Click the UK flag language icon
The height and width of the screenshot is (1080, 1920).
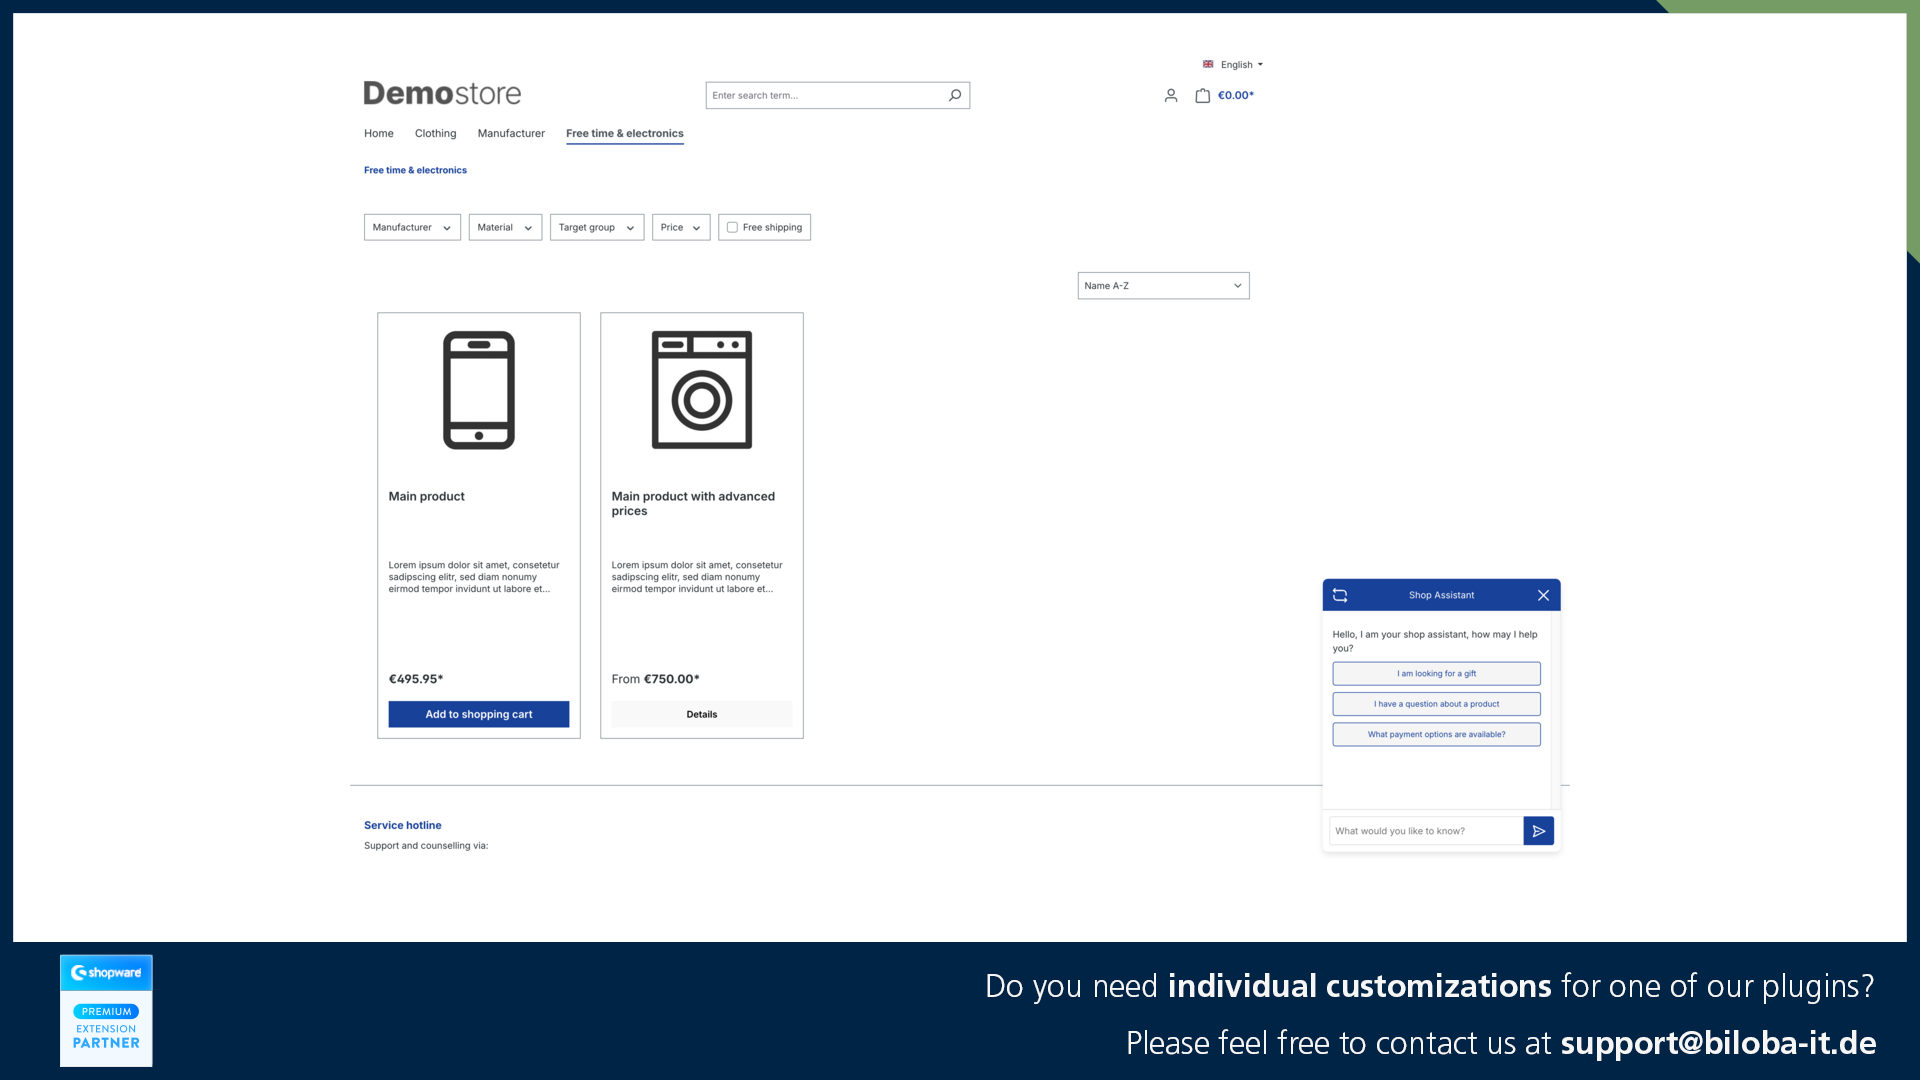coord(1208,64)
